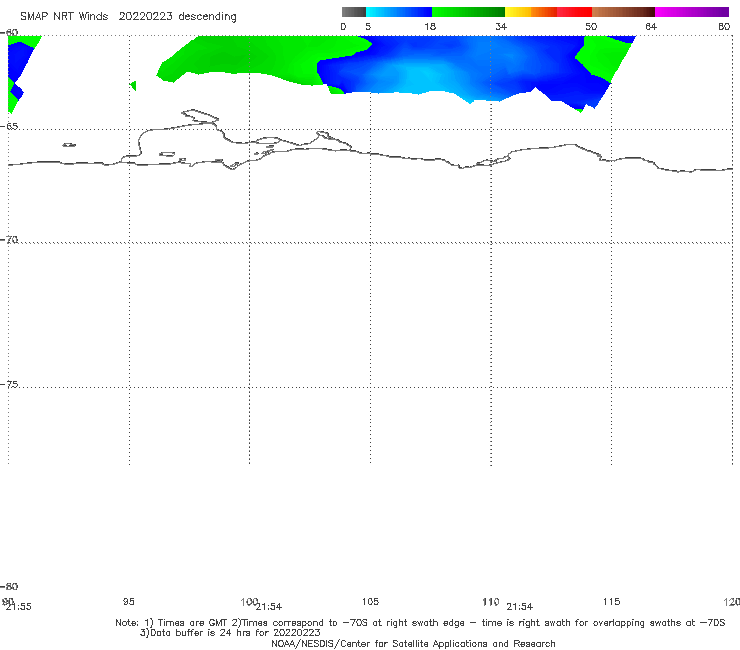The image size is (740, 650).
Task: Click the longitude label '105'
Action: tap(370, 602)
